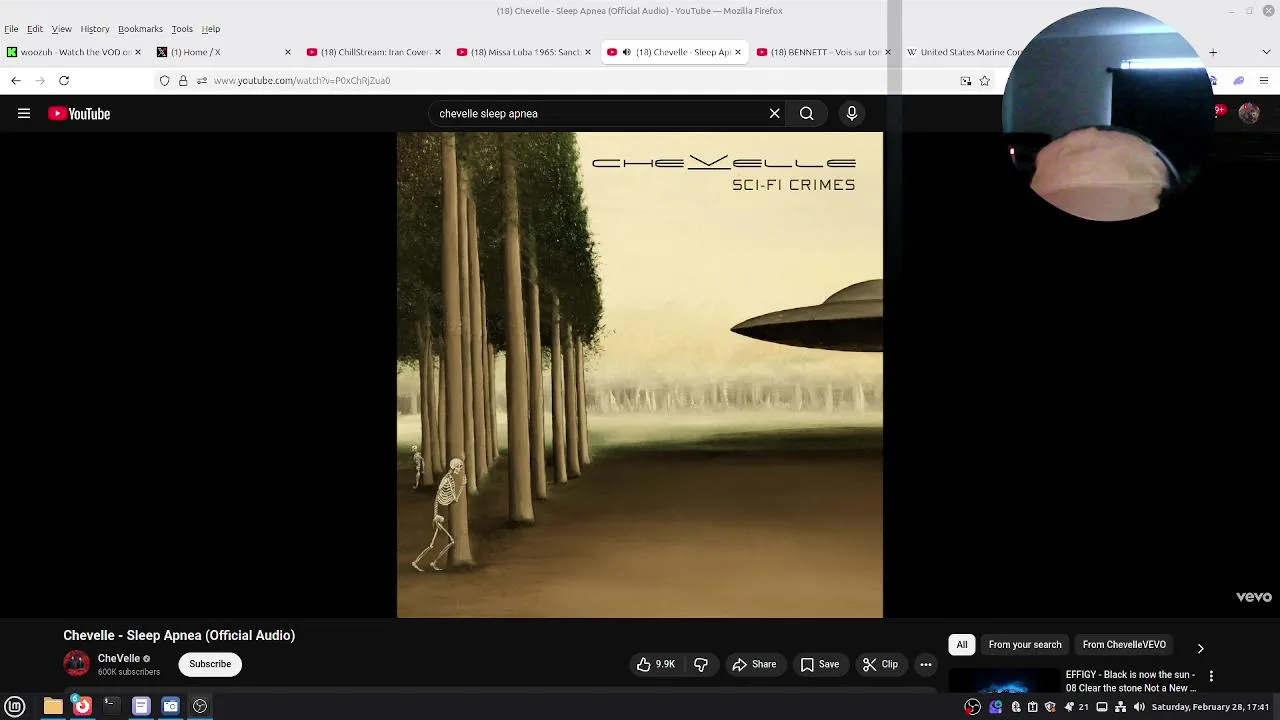
Task: Close the Chevelle Sleep Apnea tab
Action: pos(738,52)
